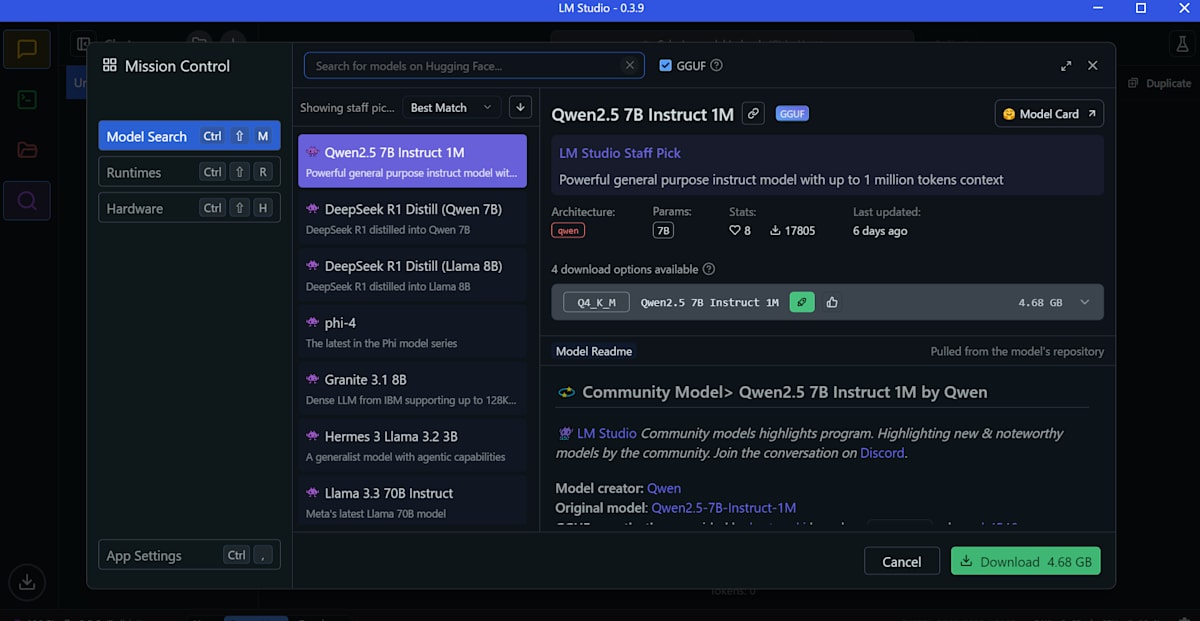
Task: Open the Best Match sort dropdown
Action: click(452, 107)
